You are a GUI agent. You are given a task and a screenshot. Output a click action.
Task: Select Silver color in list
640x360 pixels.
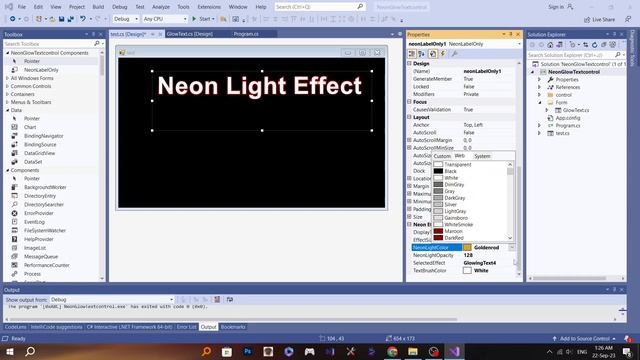point(451,204)
